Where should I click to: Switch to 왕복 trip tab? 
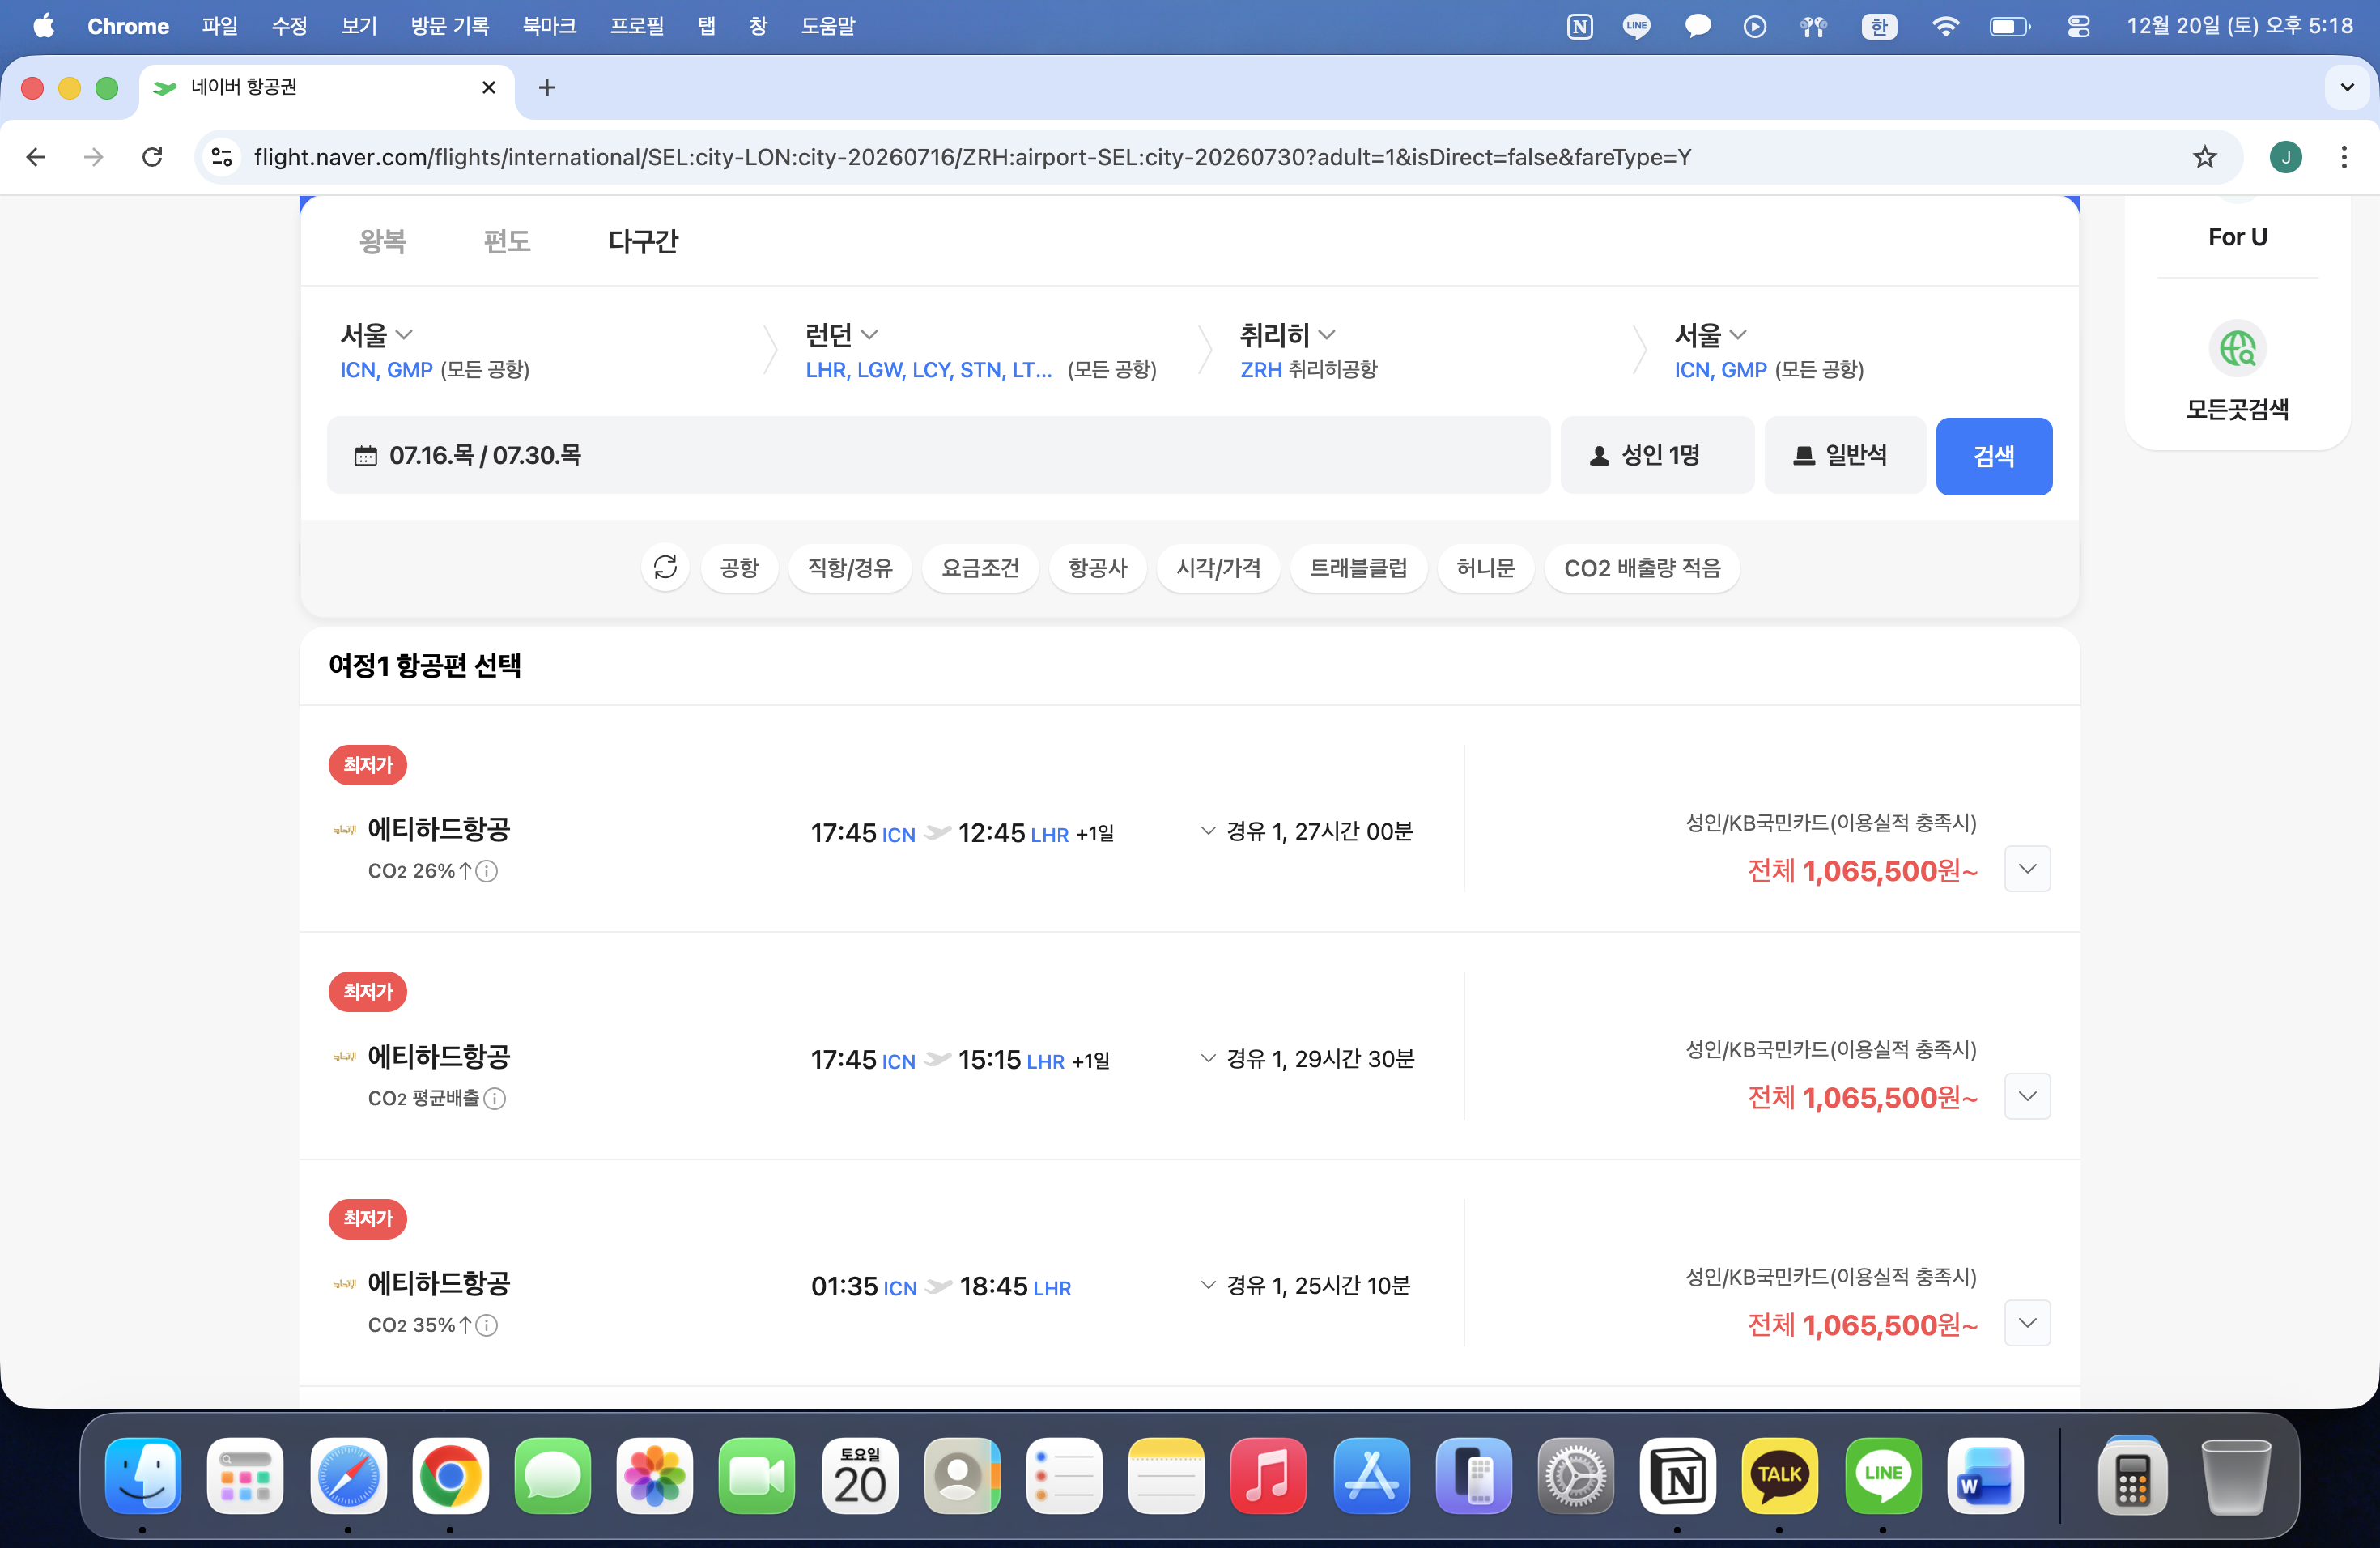(x=382, y=241)
